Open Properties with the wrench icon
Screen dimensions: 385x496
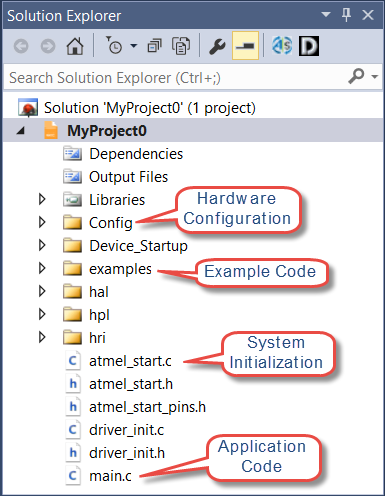217,46
